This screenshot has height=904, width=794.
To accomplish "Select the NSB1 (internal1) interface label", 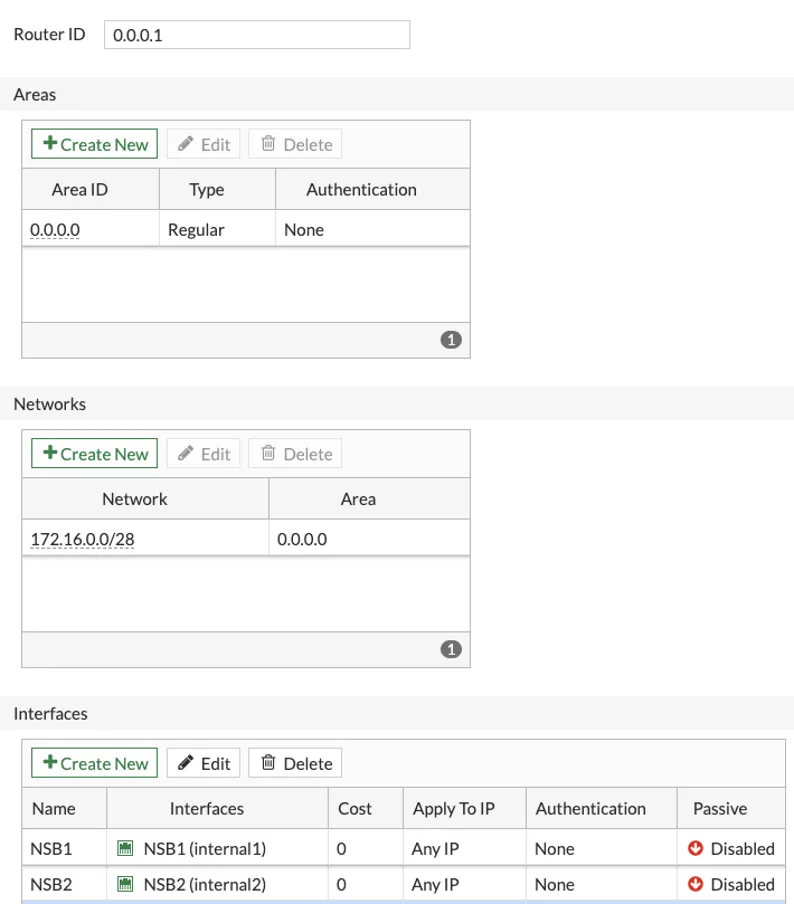I will point(205,849).
